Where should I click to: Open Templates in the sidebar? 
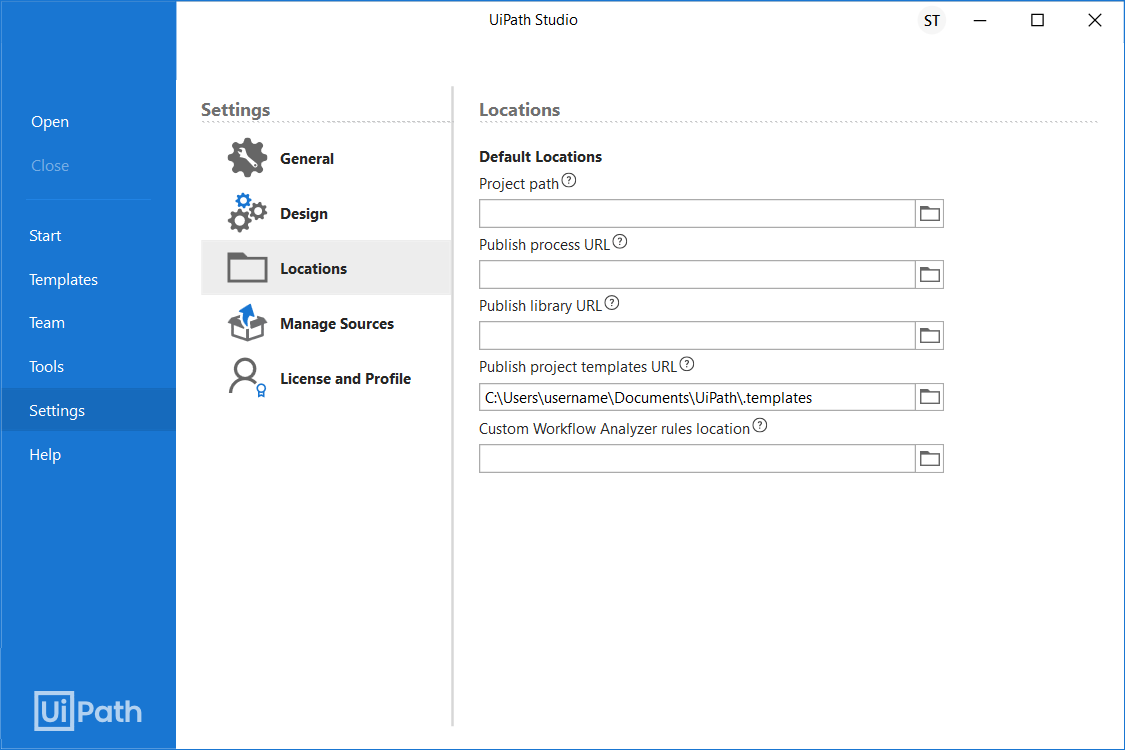(x=63, y=279)
